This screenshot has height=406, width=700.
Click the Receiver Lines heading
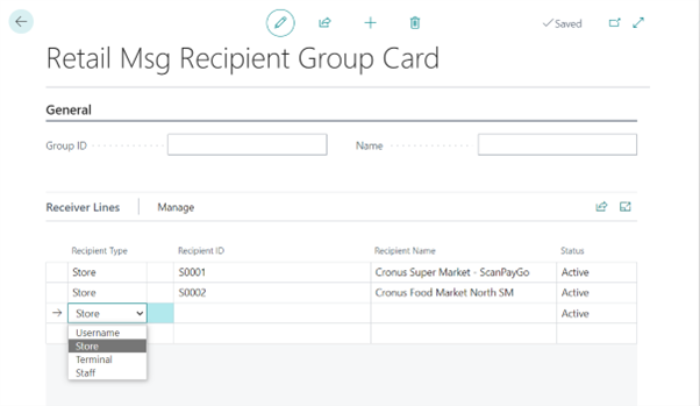83,208
